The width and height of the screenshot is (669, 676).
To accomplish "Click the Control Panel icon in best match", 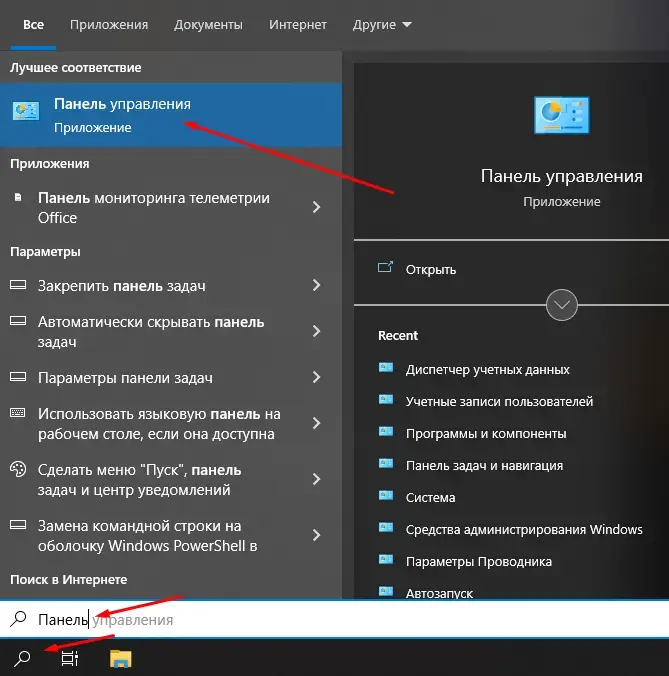I will tap(26, 111).
